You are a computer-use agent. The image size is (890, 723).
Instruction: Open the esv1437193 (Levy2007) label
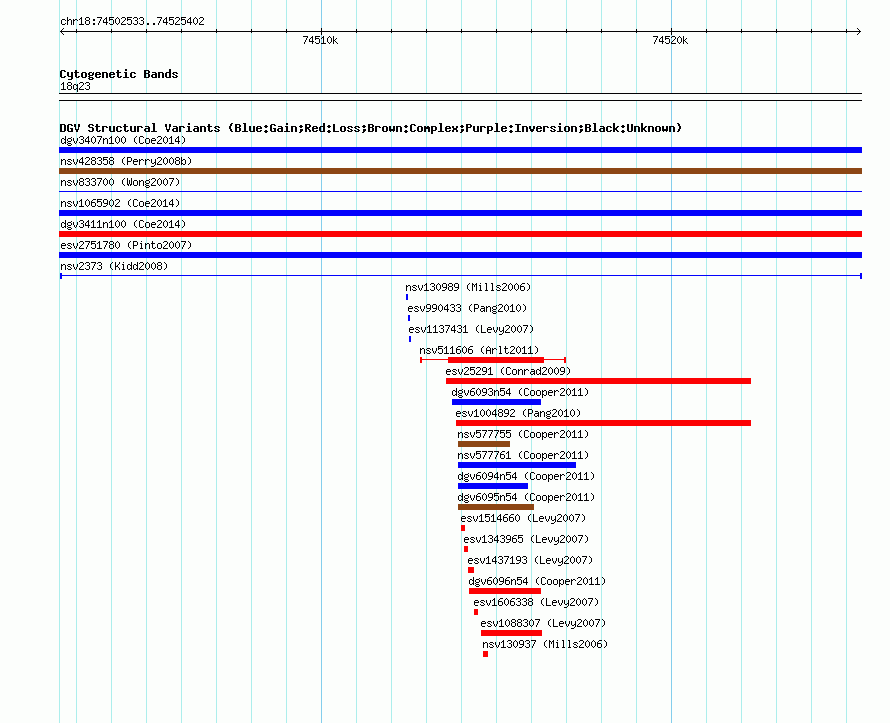[530, 560]
